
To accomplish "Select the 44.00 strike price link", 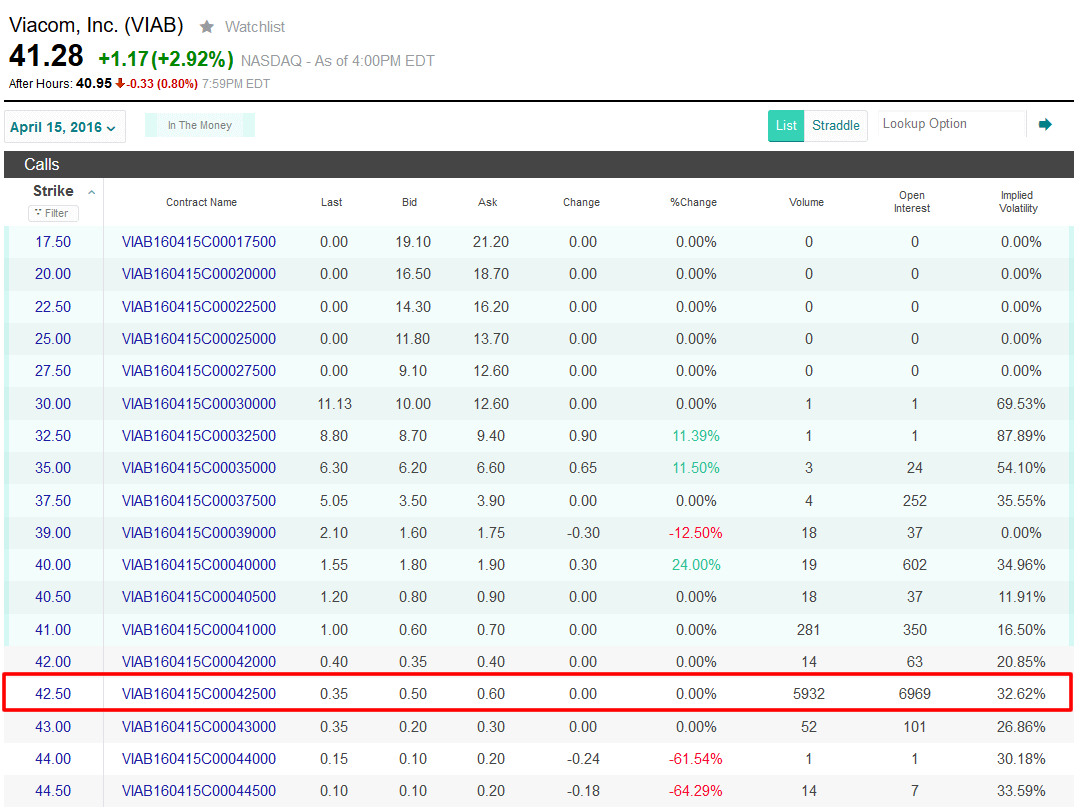I will pyautogui.click(x=53, y=759).
